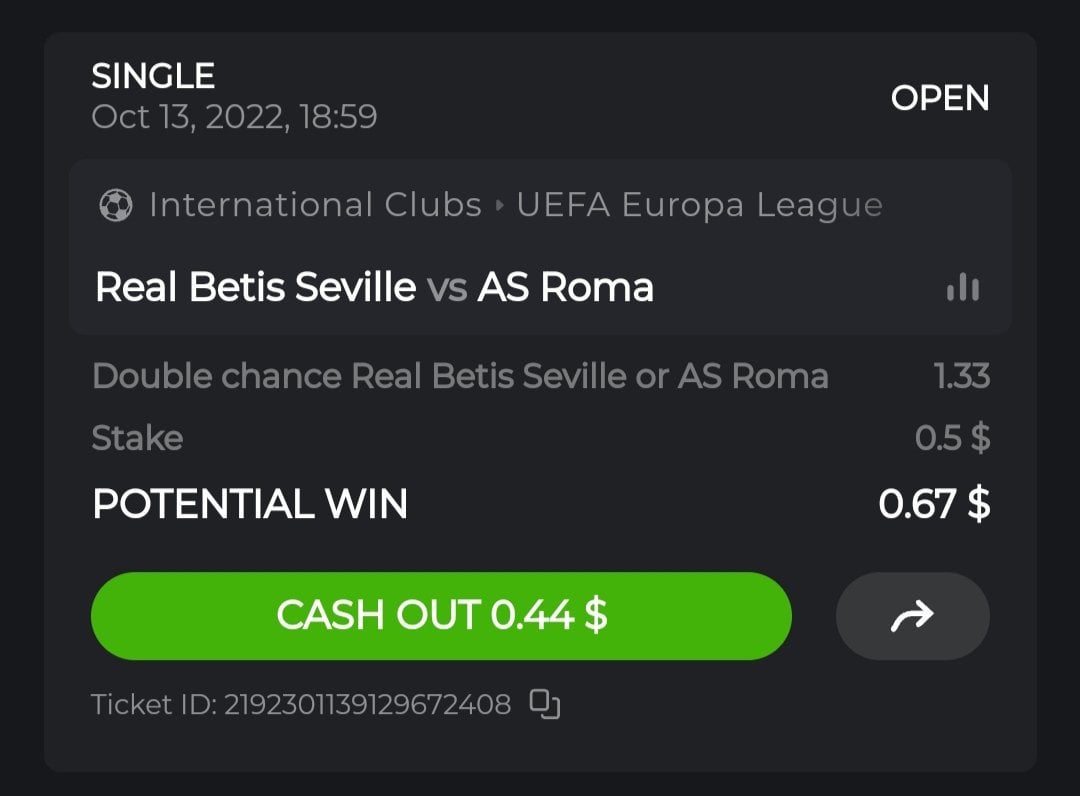Click the Stake label
This screenshot has height=796, width=1080.
137,438
